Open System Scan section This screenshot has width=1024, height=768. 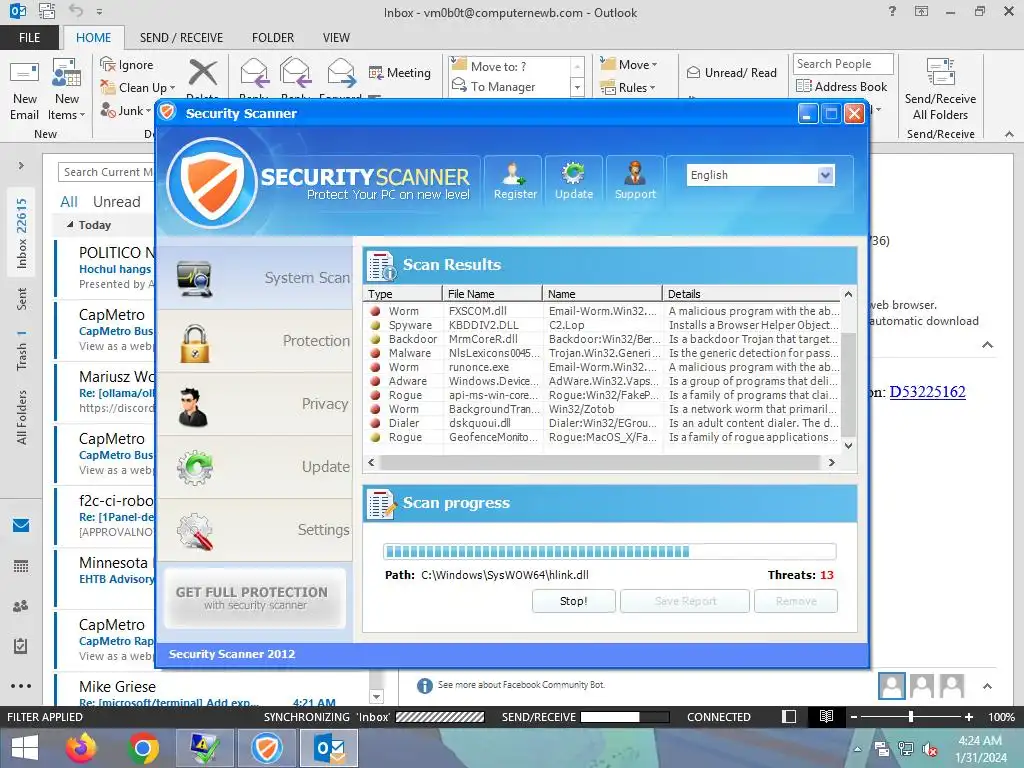255,278
